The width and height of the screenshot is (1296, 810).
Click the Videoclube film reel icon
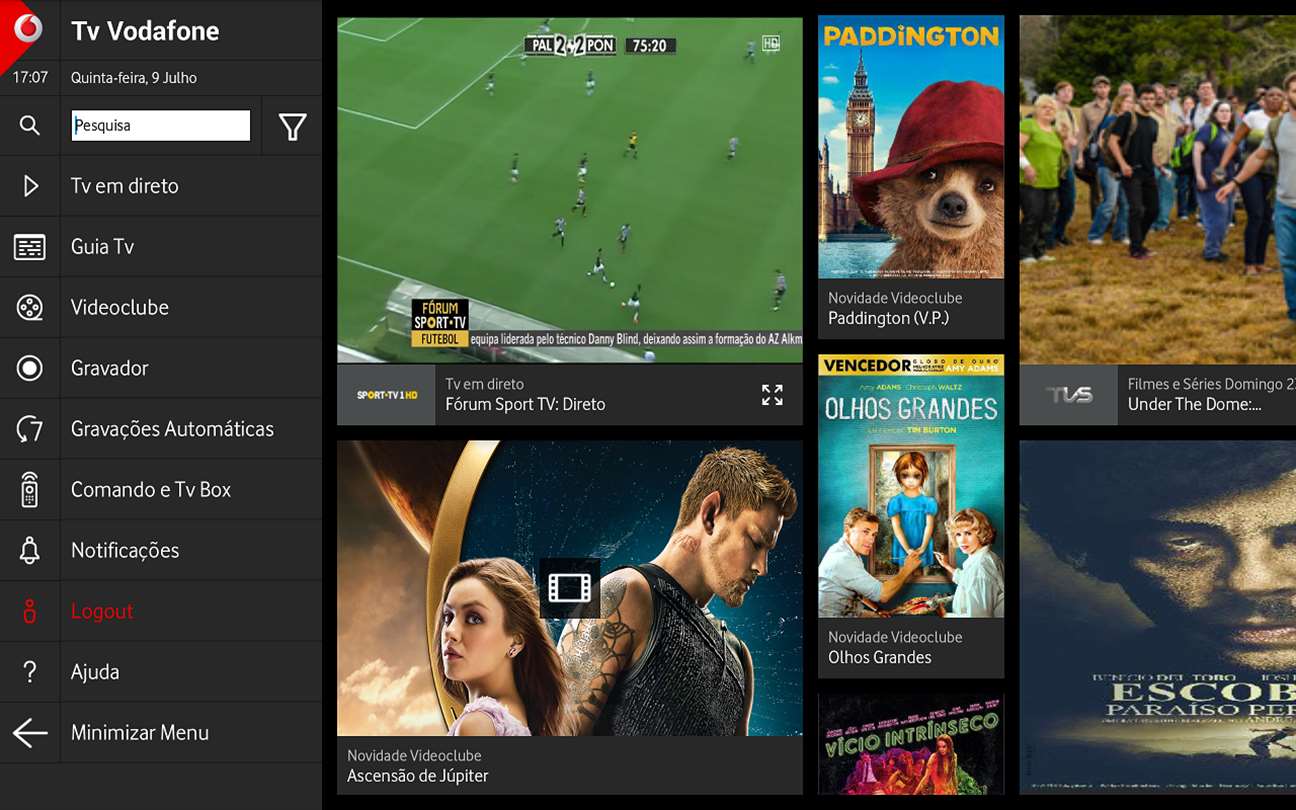point(30,308)
